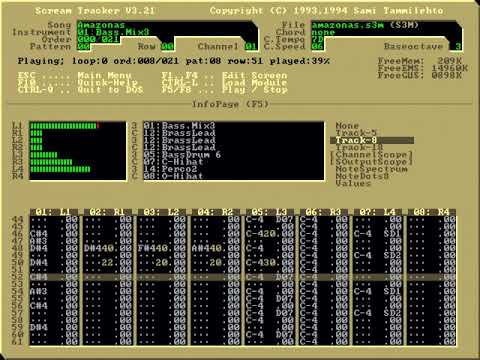
Task: Click C-430 cell in channel 05
Action: point(261,263)
